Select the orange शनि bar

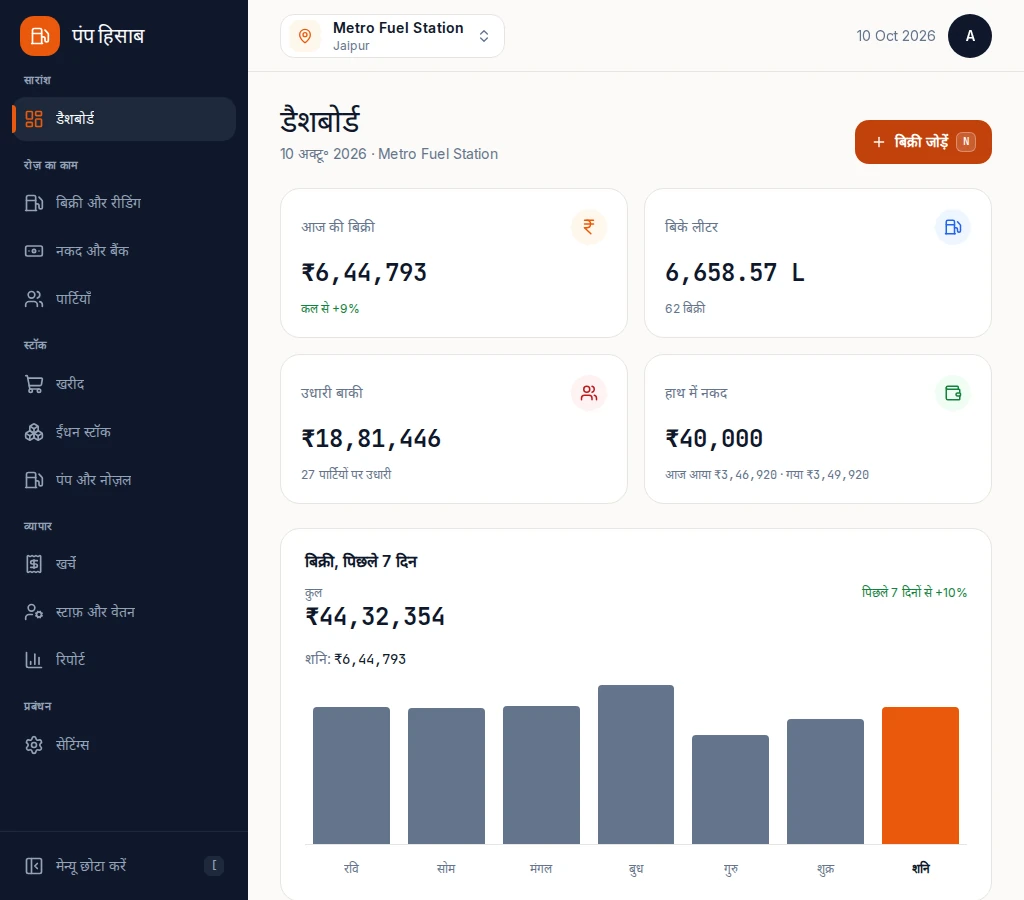[x=921, y=775]
